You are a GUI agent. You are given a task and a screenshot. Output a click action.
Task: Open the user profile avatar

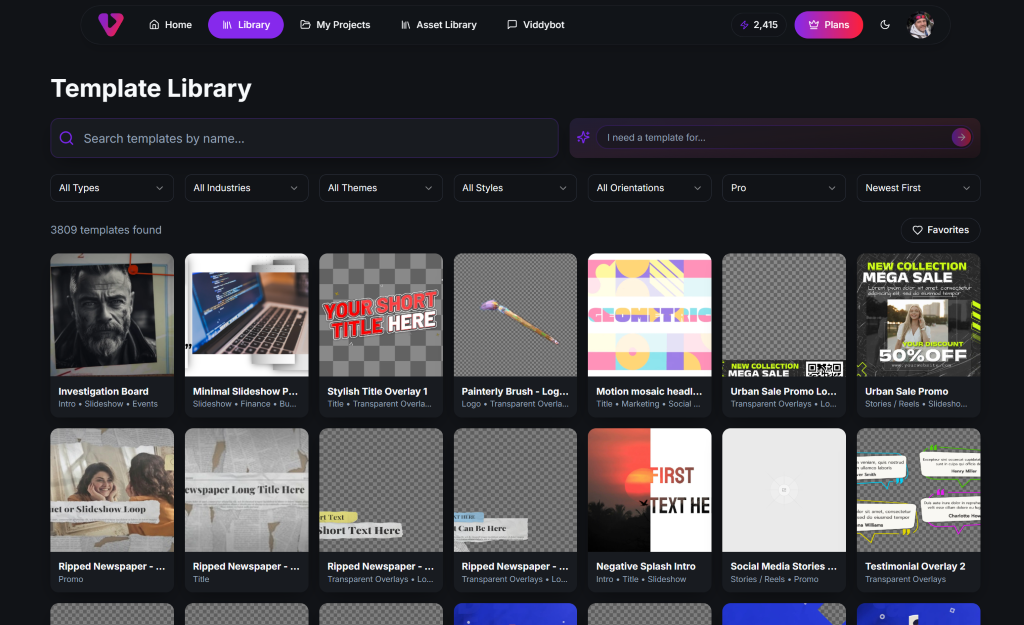point(920,25)
